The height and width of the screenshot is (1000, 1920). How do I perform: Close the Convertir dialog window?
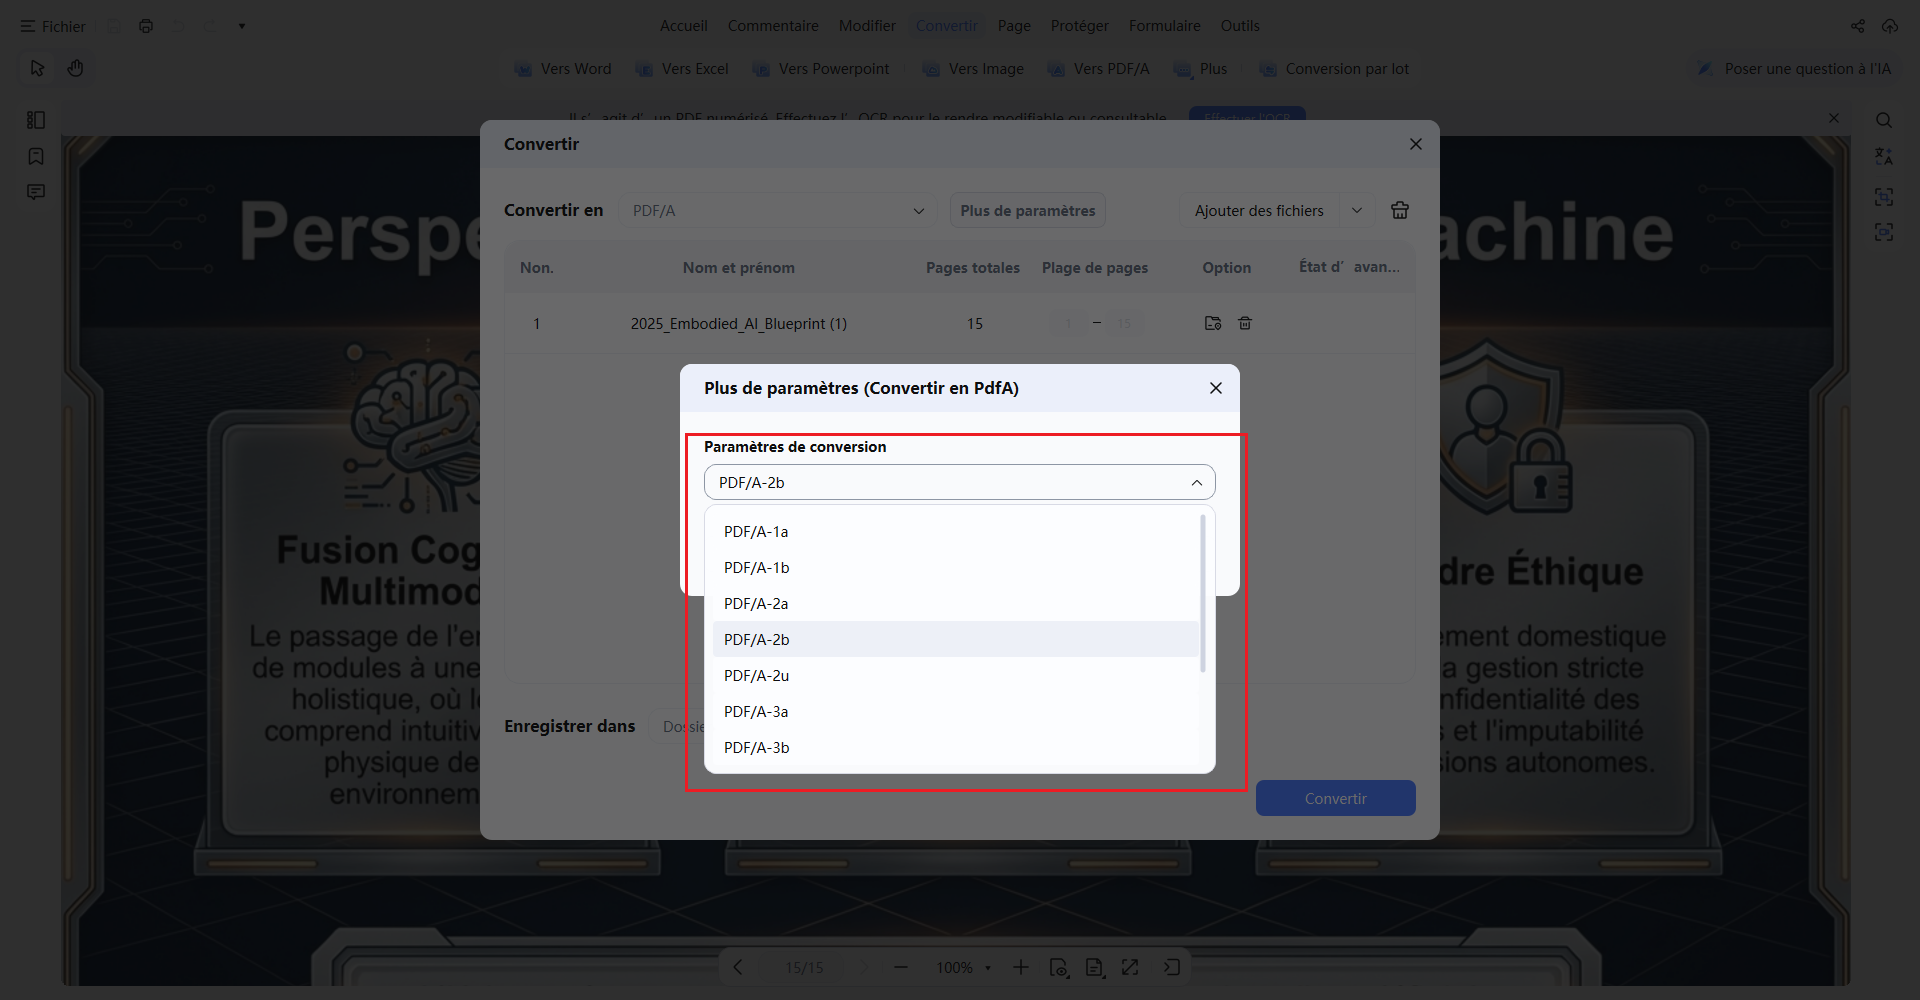click(1416, 144)
